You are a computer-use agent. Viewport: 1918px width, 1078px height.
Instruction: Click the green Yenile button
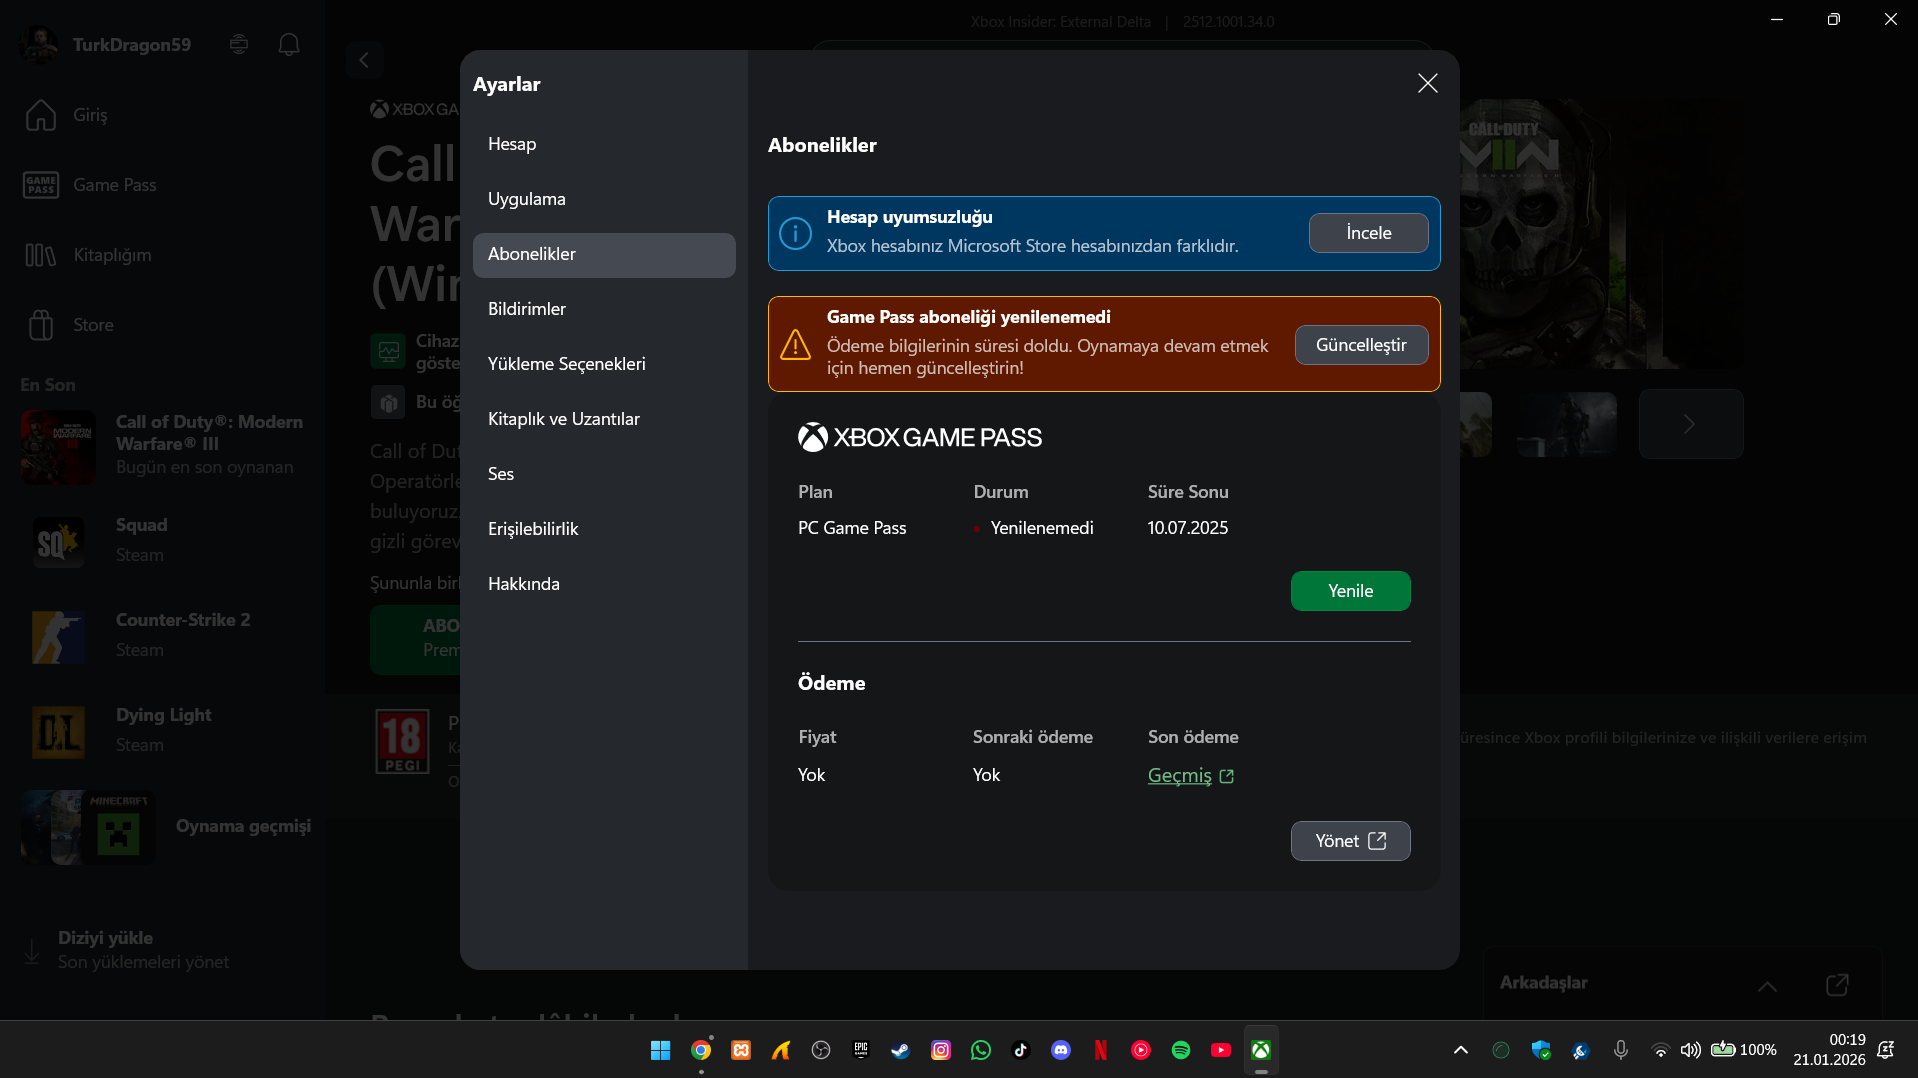[x=1350, y=591]
